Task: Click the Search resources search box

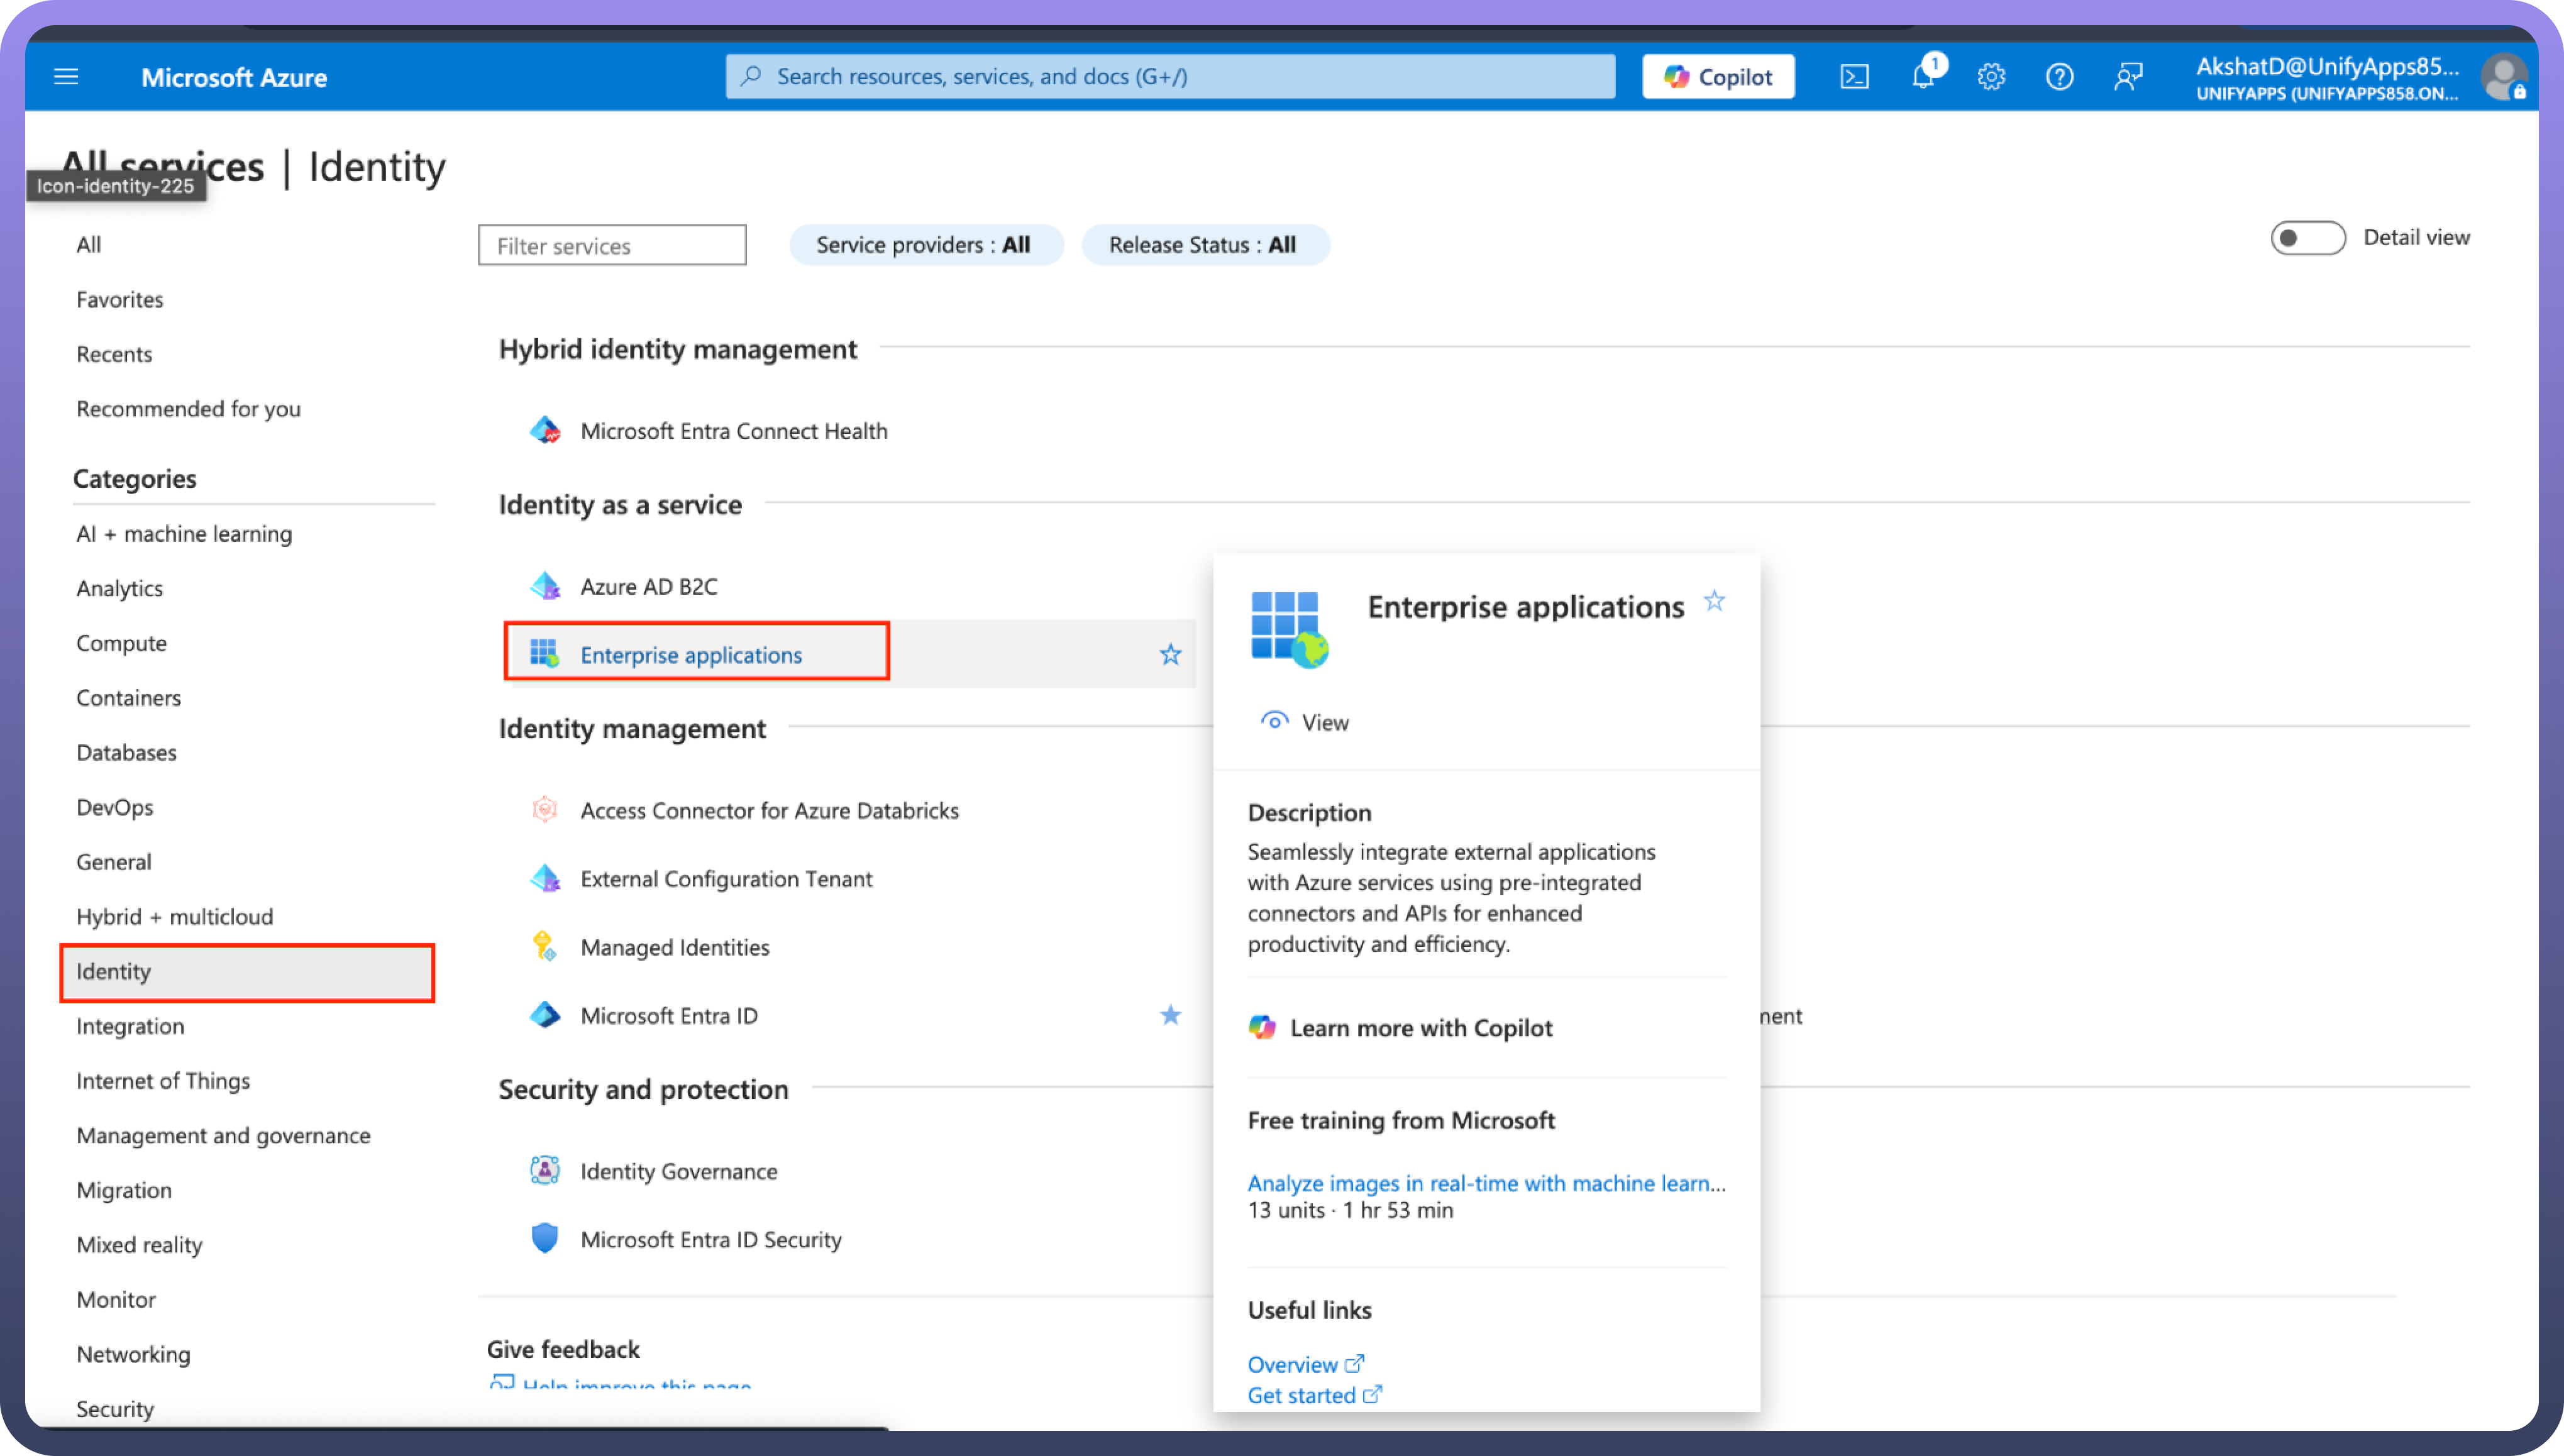Action: point(1170,77)
